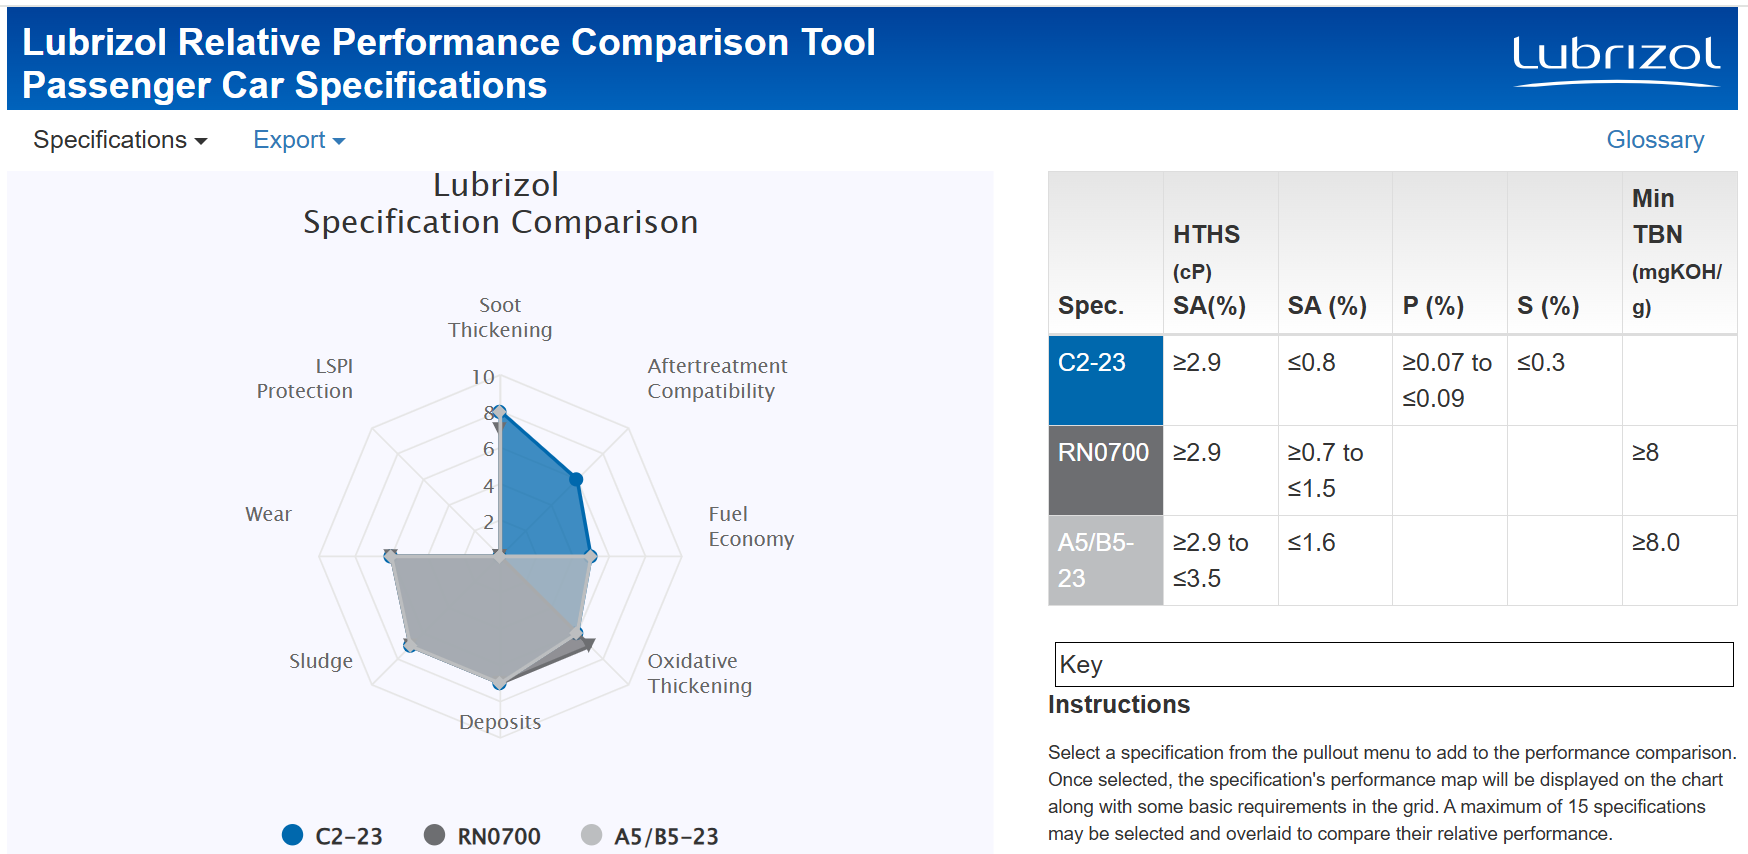Toggle RN0700 series in chart legend
Screen dimensions: 1748x854
(x=482, y=836)
